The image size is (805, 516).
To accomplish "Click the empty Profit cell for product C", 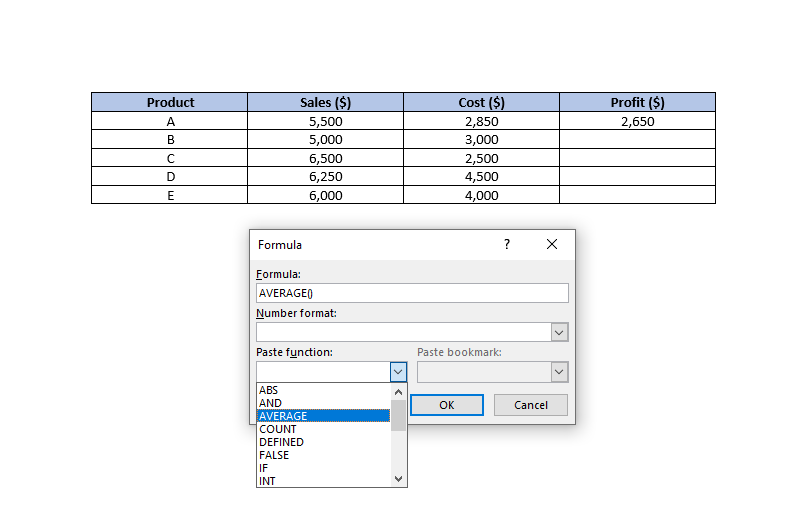I will click(x=638, y=158).
